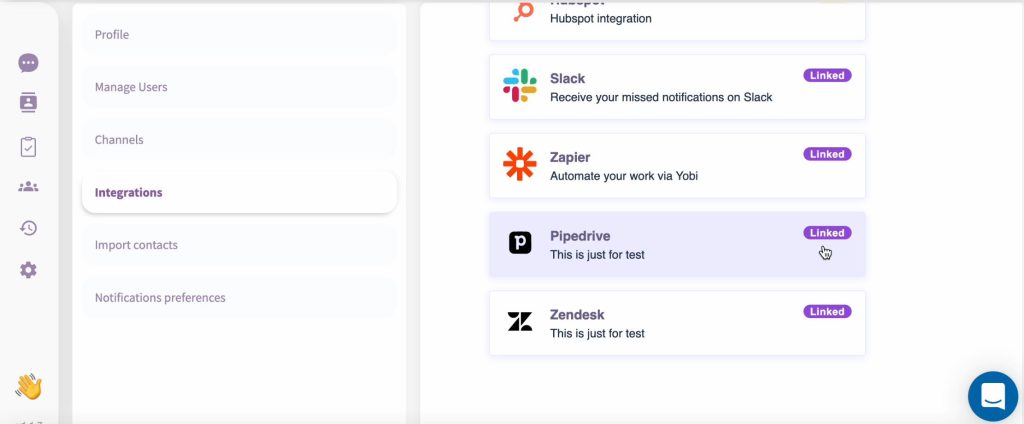Open Notifications preferences

coord(240,298)
